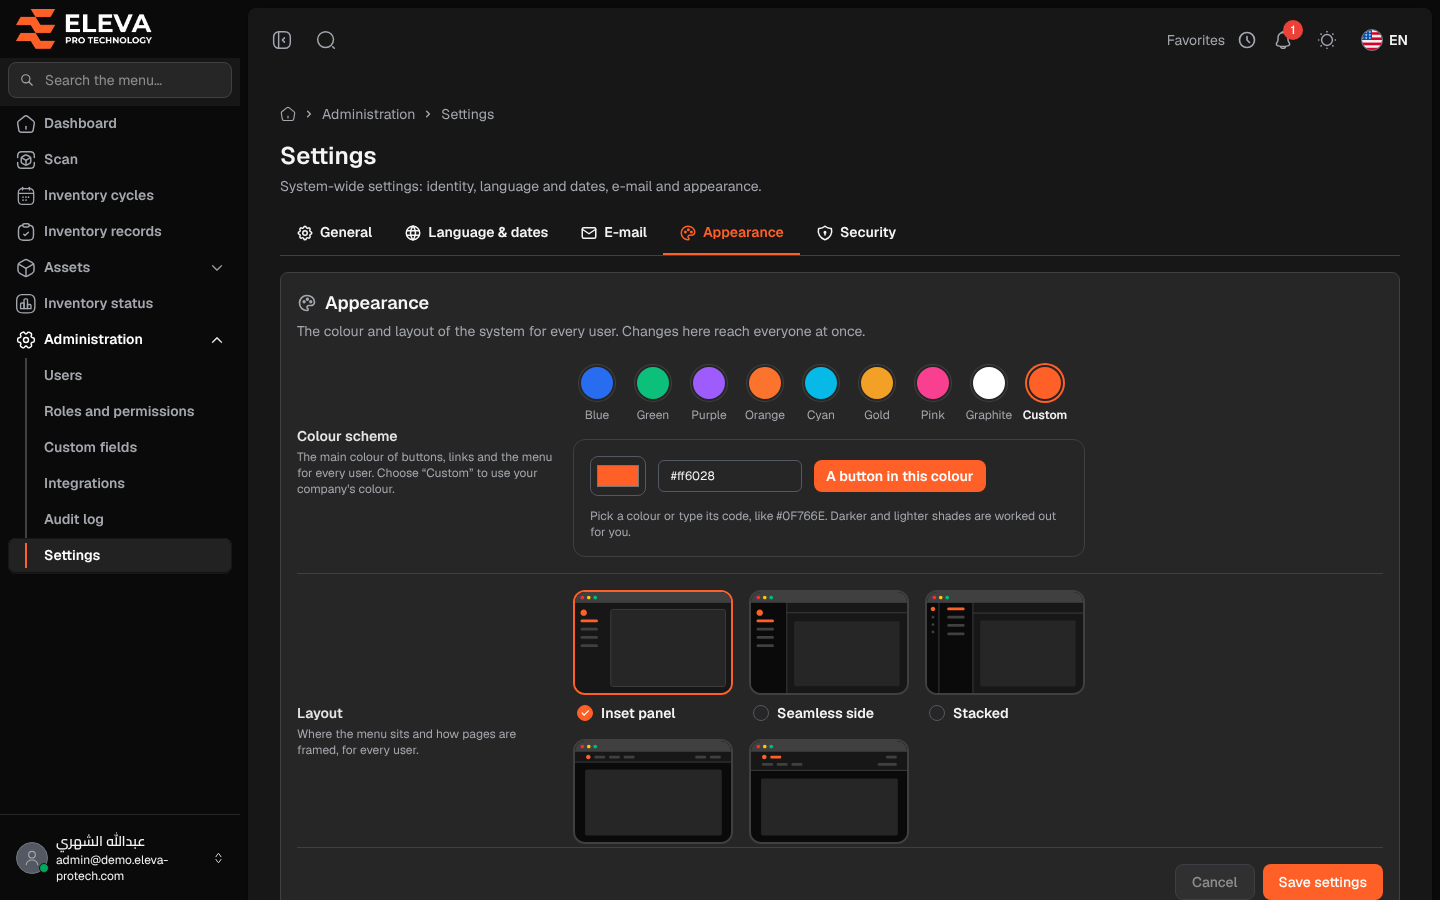This screenshot has width=1440, height=900.
Task: Open Audit log in the sidebar
Action: click(x=74, y=519)
